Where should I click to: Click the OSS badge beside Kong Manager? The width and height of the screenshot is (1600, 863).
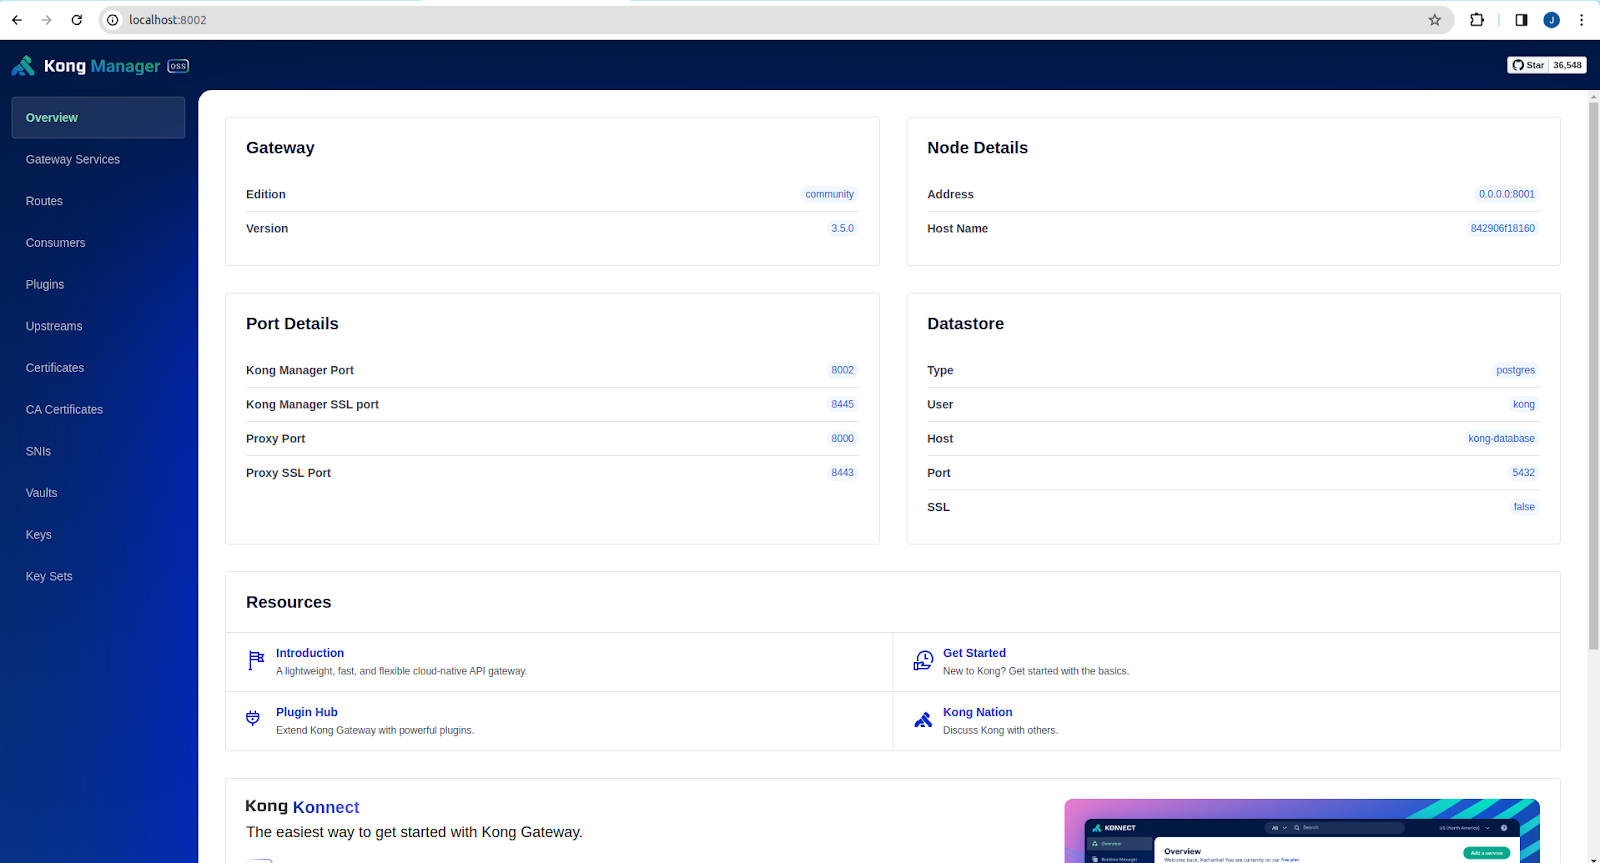(x=178, y=66)
